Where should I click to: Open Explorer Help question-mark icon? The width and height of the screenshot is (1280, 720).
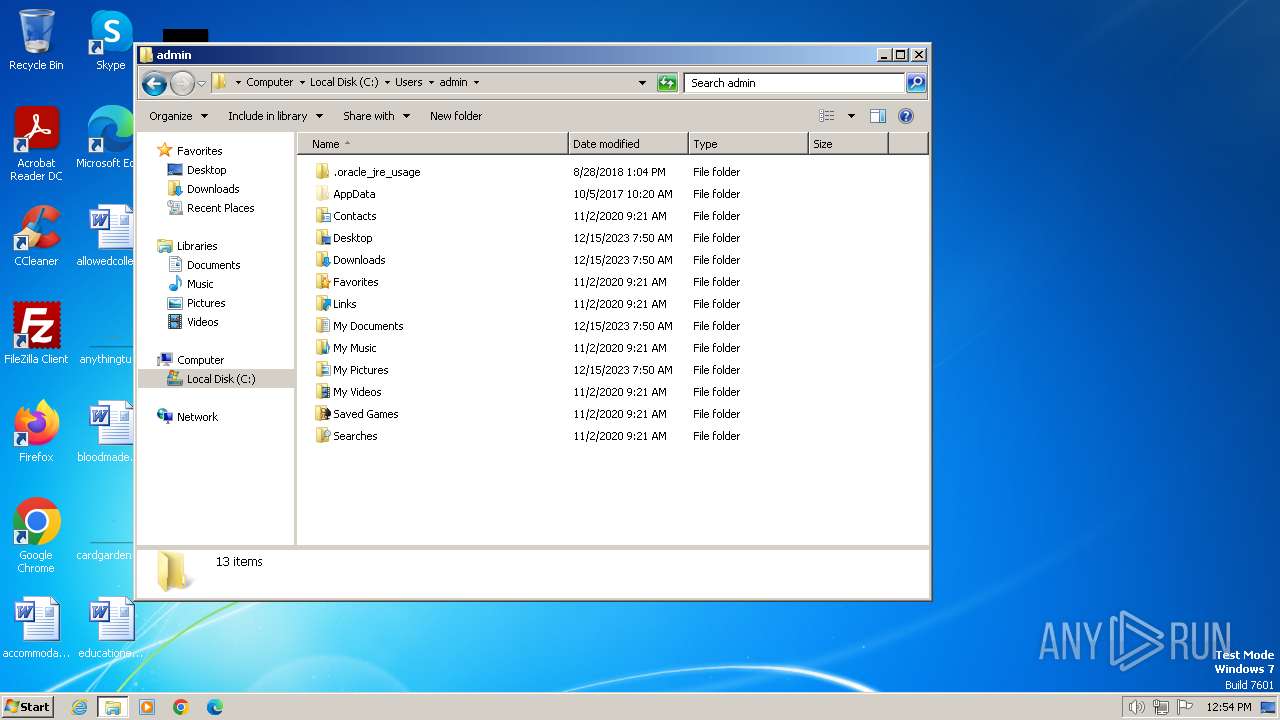click(x=906, y=116)
